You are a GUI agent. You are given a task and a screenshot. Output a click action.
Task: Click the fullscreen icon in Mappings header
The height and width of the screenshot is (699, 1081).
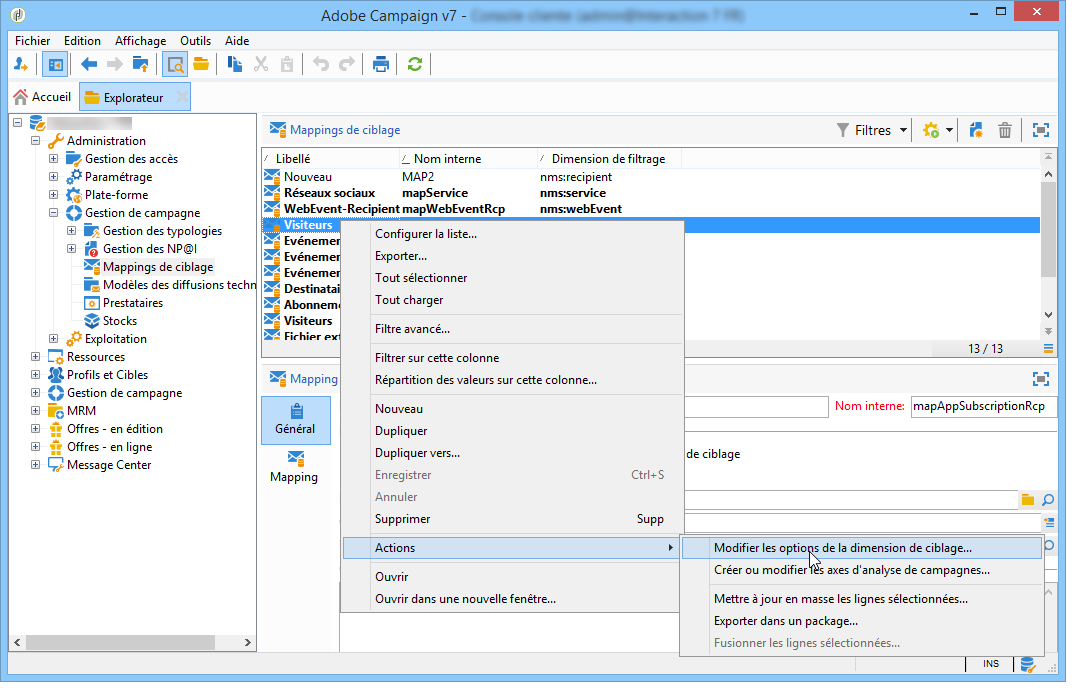click(x=1040, y=130)
